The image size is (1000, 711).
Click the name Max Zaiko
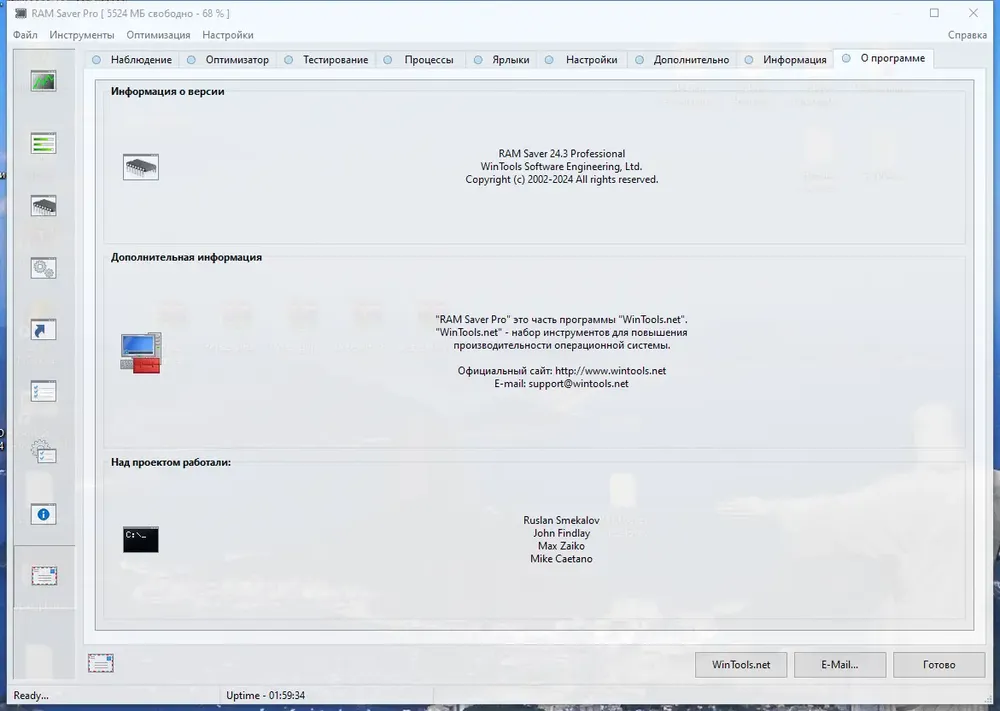(561, 546)
